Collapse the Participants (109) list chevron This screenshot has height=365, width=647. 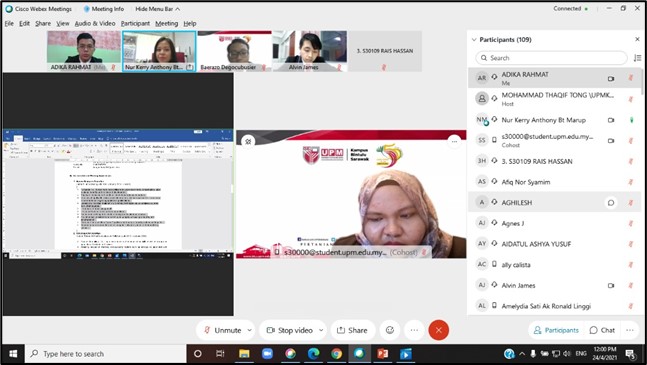point(474,40)
